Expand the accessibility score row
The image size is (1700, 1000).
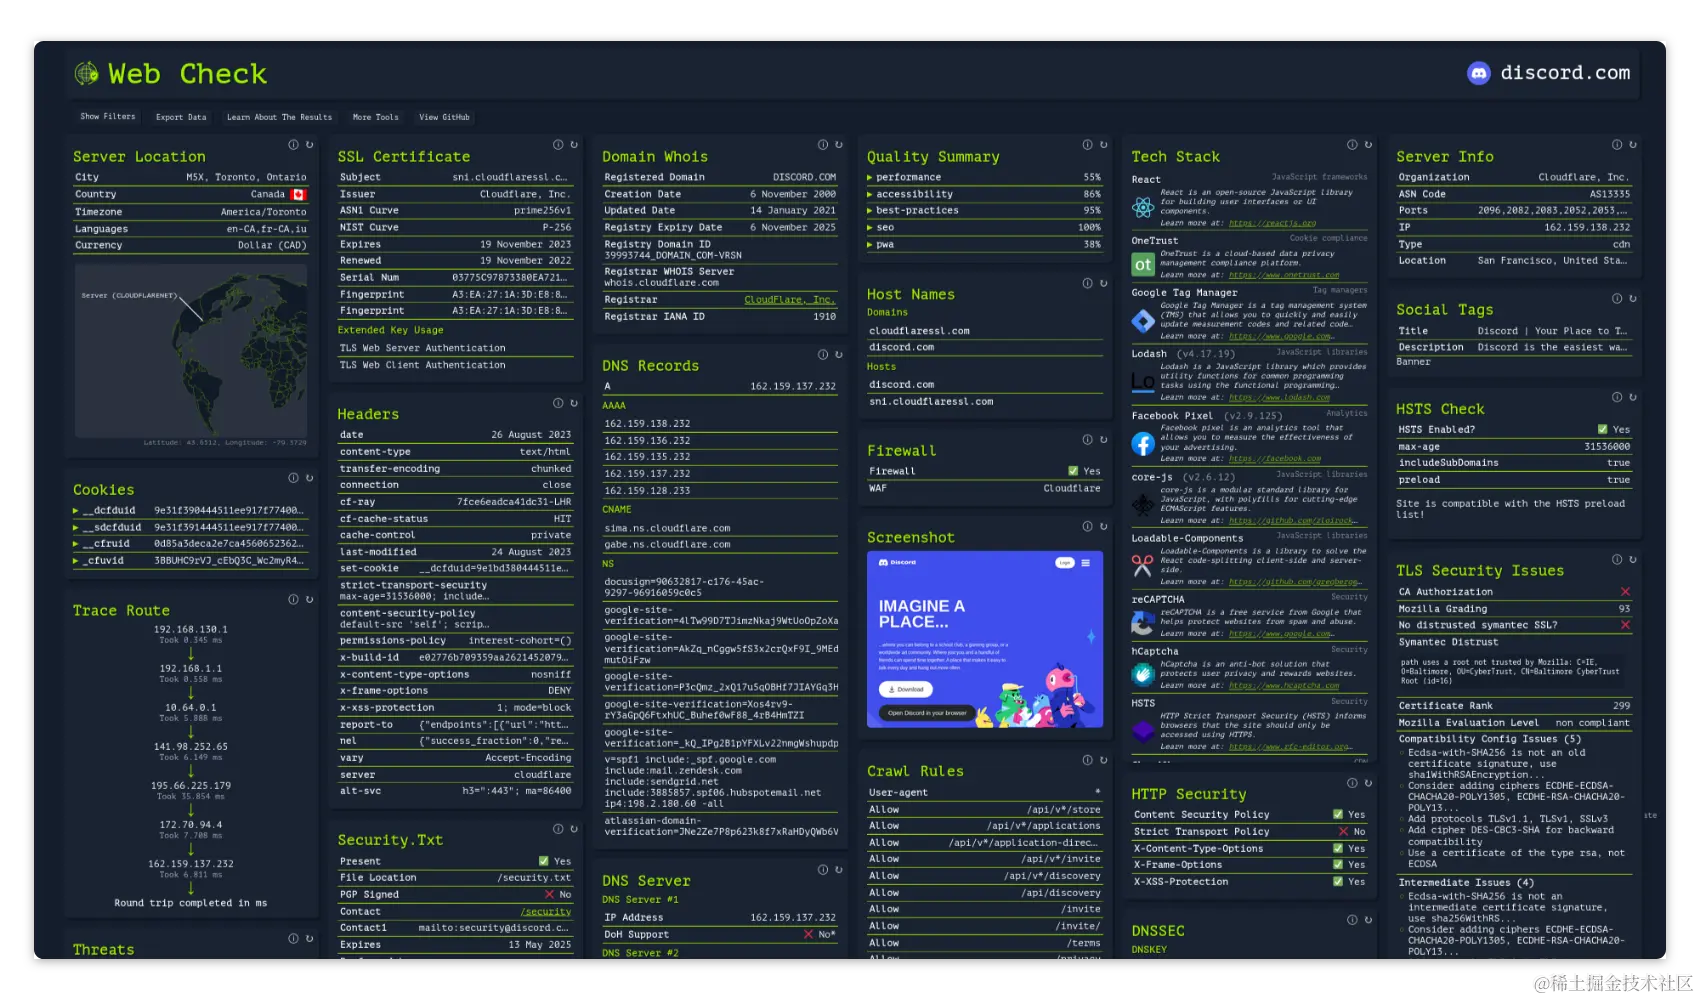[x=984, y=194]
